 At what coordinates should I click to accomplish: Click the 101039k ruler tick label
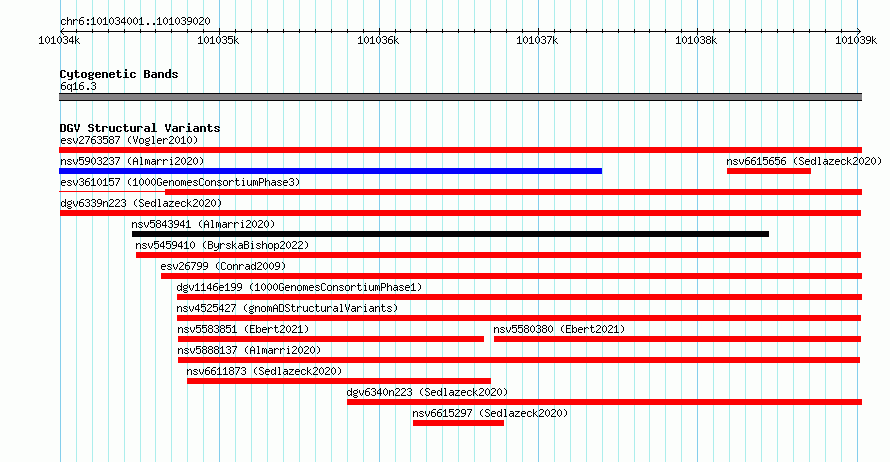856,40
